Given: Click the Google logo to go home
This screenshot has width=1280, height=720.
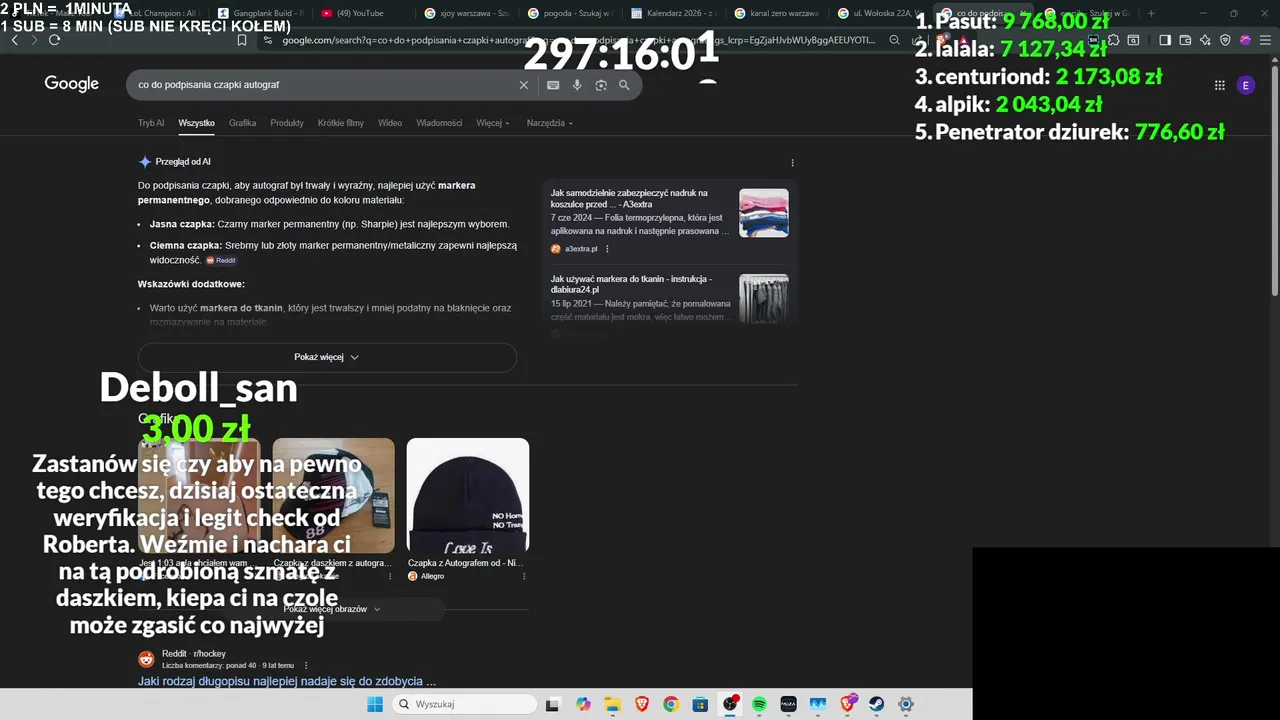Looking at the screenshot, I should (71, 84).
